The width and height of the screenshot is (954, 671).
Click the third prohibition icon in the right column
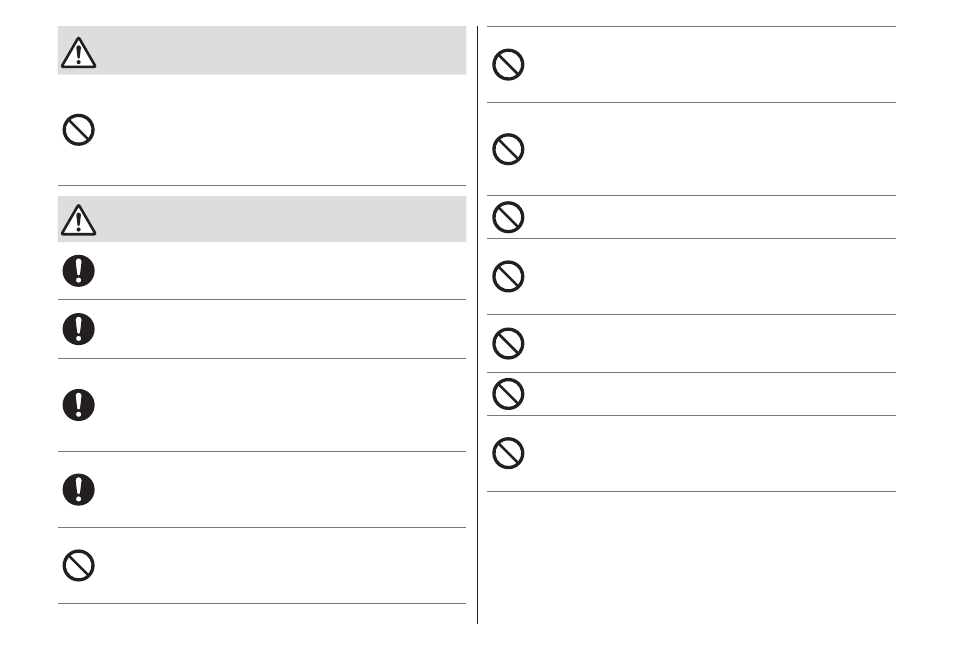(x=508, y=217)
